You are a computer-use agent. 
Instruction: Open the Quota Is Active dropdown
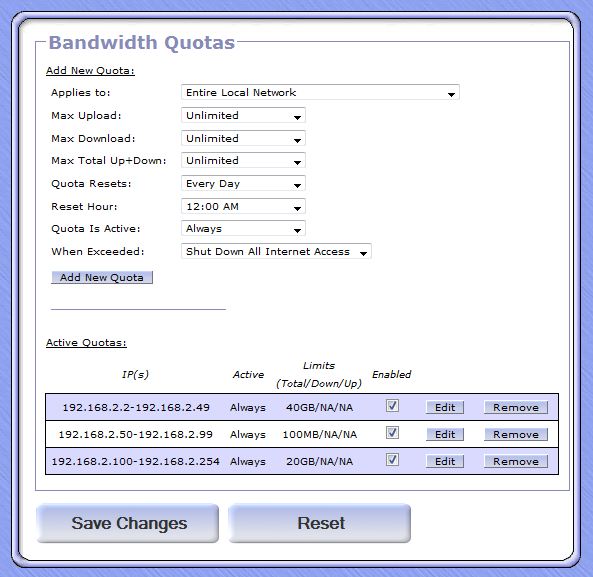point(243,229)
